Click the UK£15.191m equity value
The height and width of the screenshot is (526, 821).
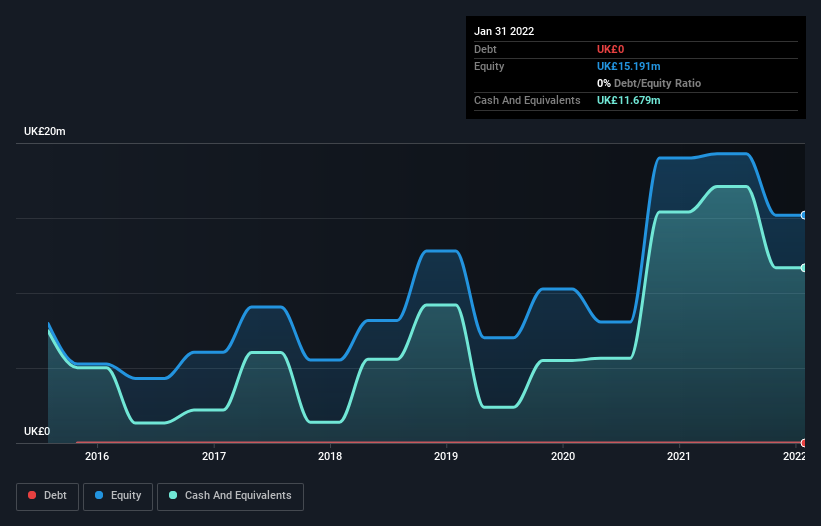point(628,66)
